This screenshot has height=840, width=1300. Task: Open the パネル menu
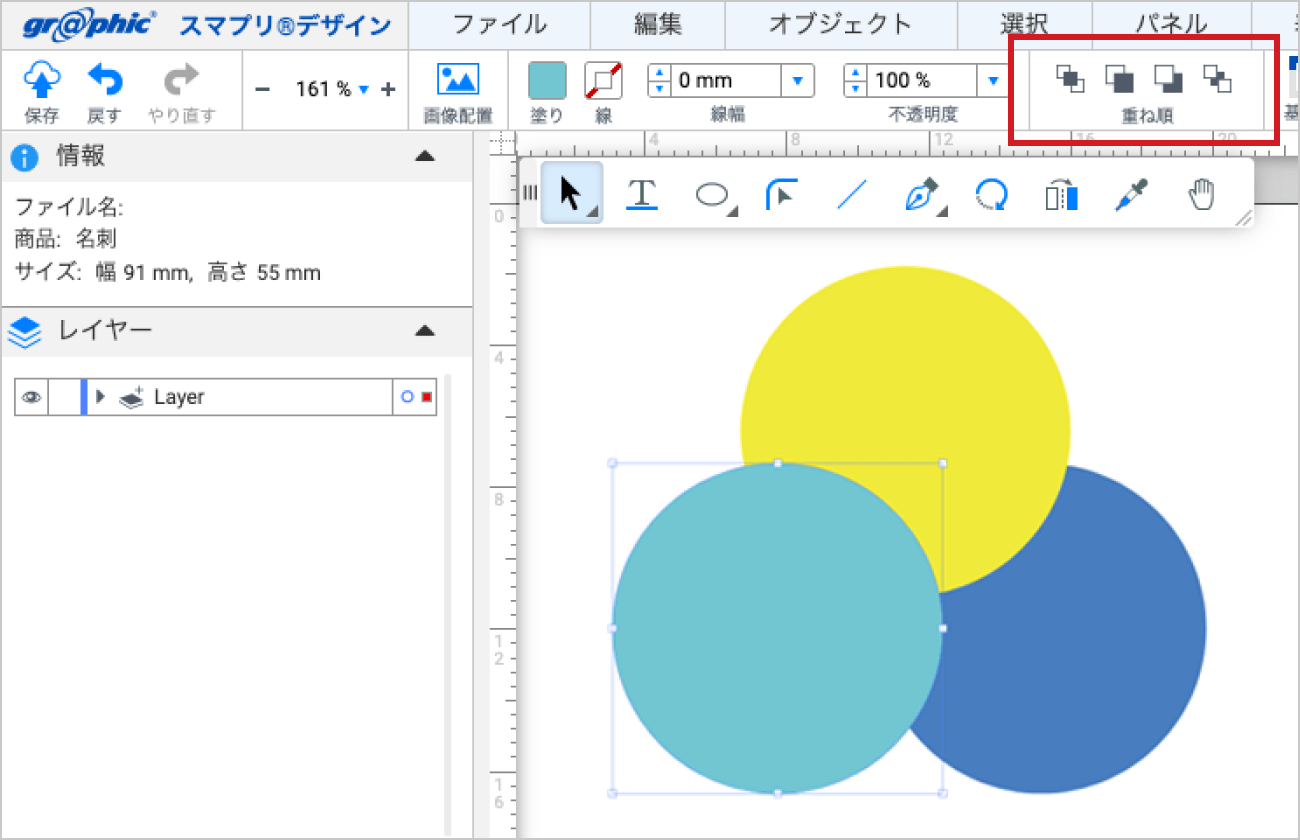tap(1171, 25)
